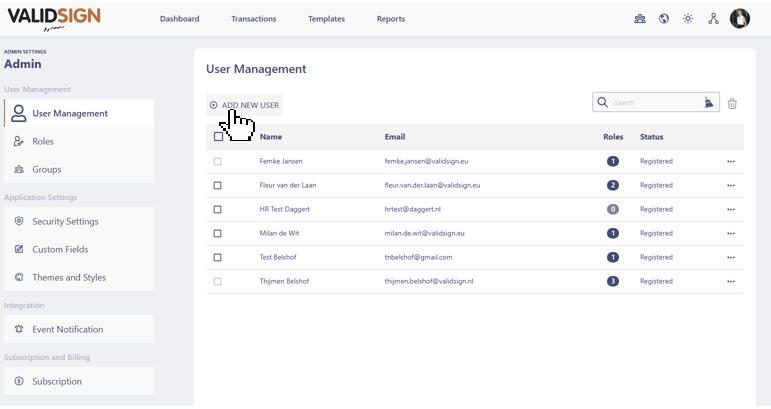Screen dimensions: 771x409
Task: Check the box for Fleur van der Laan
Action: 218,185
